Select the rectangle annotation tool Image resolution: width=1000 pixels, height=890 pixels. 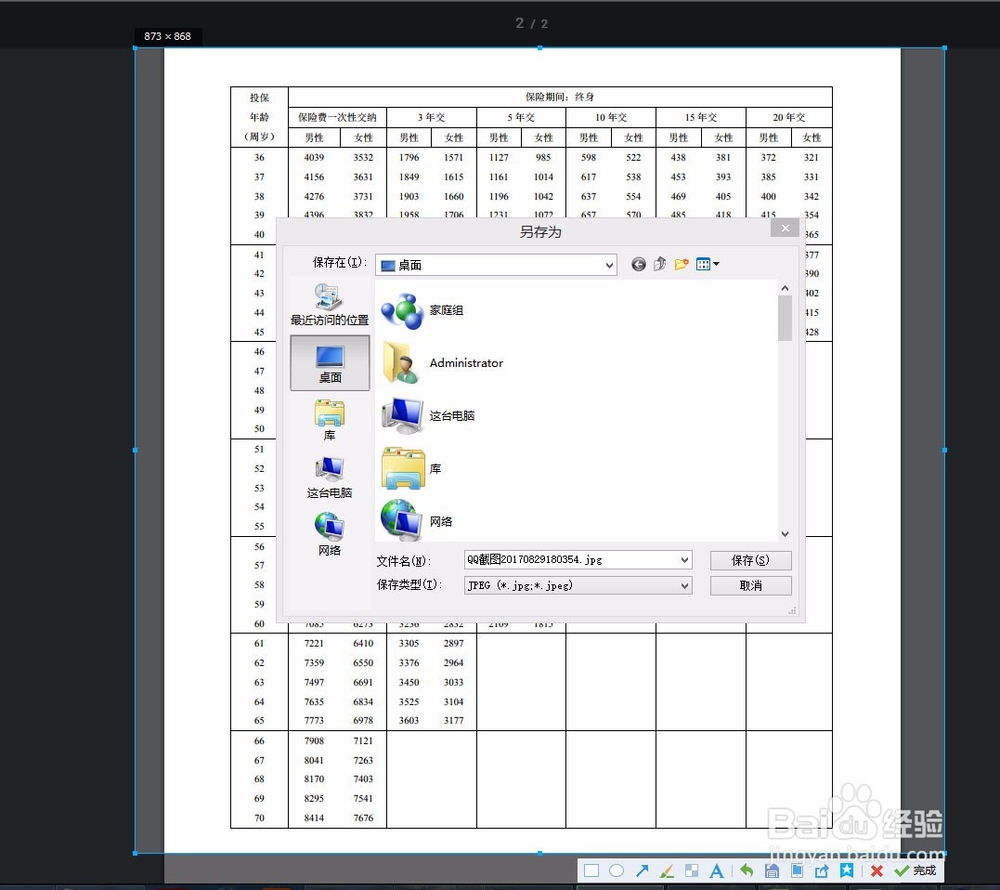tap(591, 871)
